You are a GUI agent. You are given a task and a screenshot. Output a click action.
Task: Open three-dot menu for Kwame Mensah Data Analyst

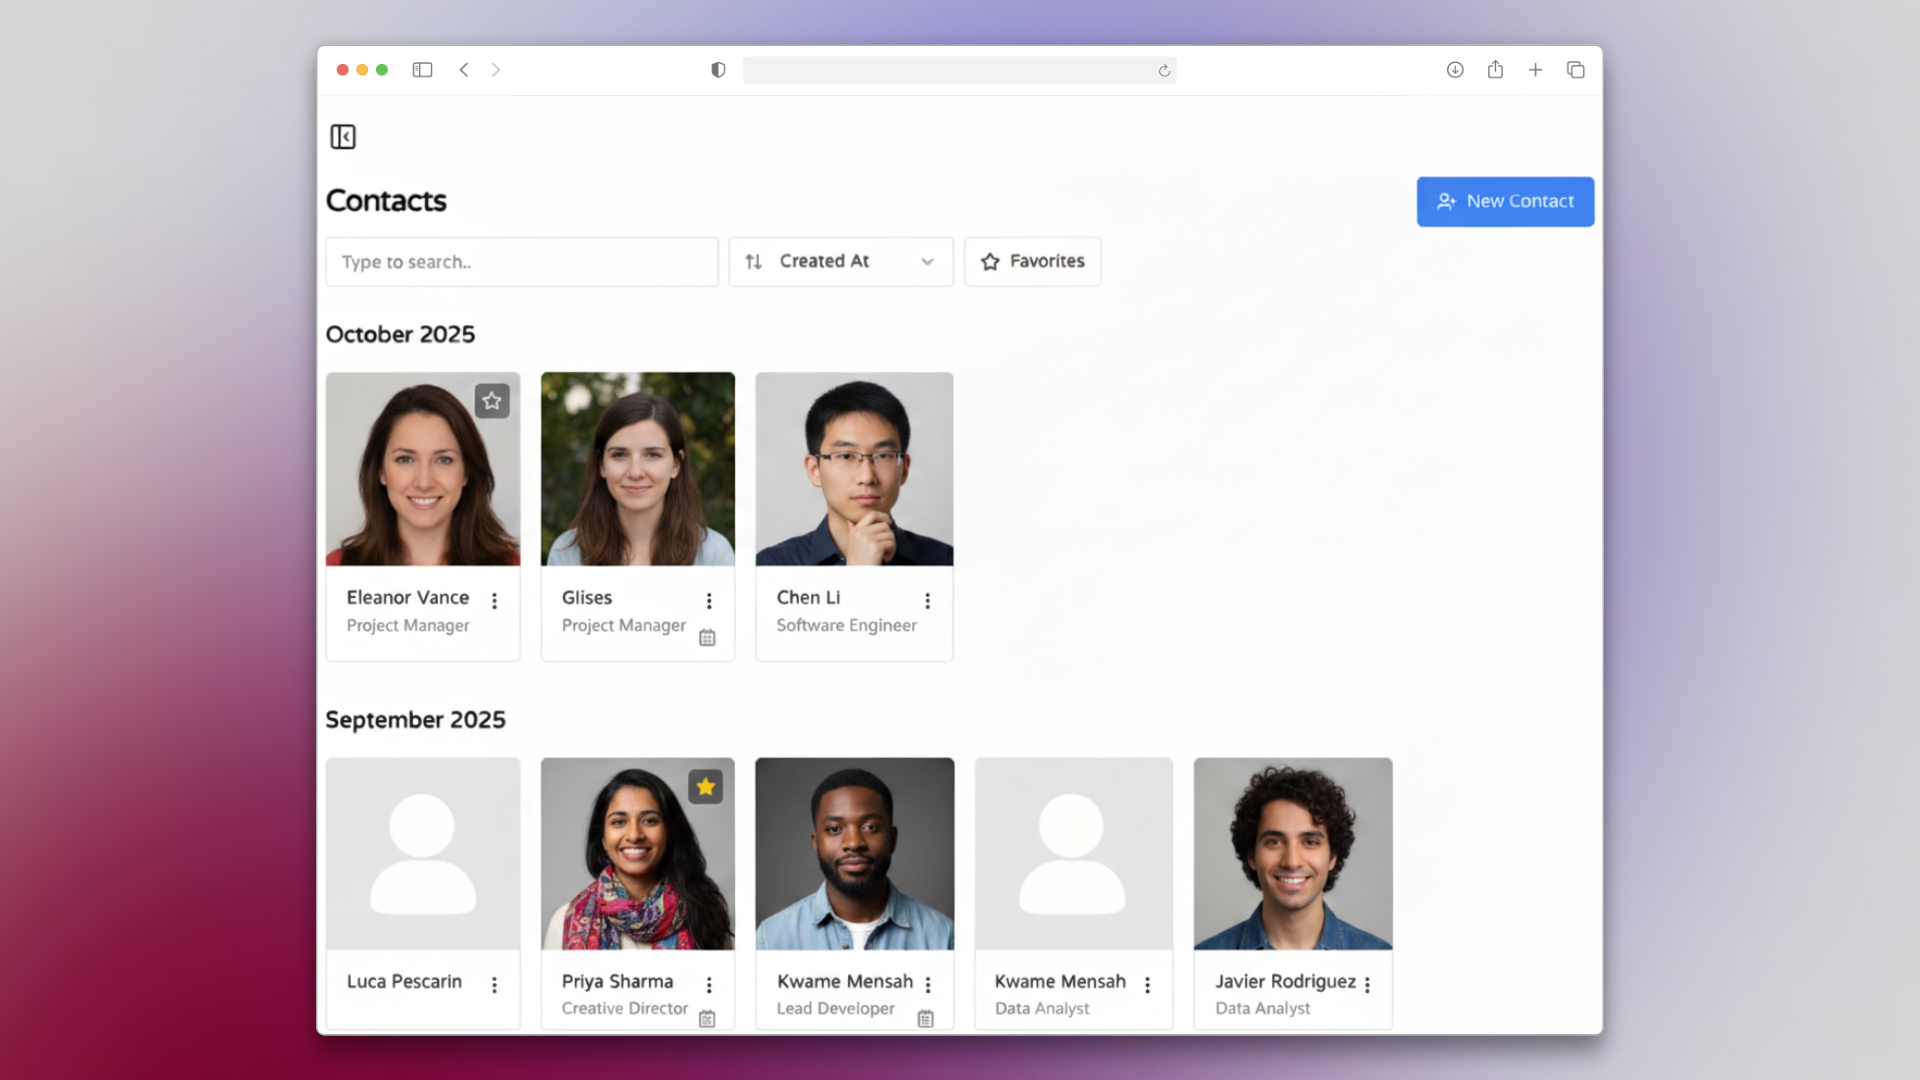[x=1148, y=985]
